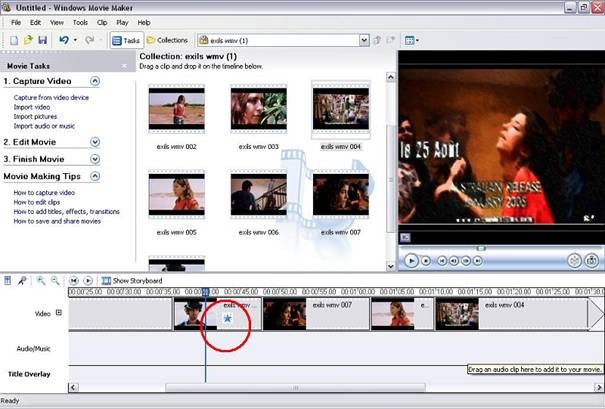The height and width of the screenshot is (409, 605).
Task: Click the preview seek bar slider
Action: (480, 249)
